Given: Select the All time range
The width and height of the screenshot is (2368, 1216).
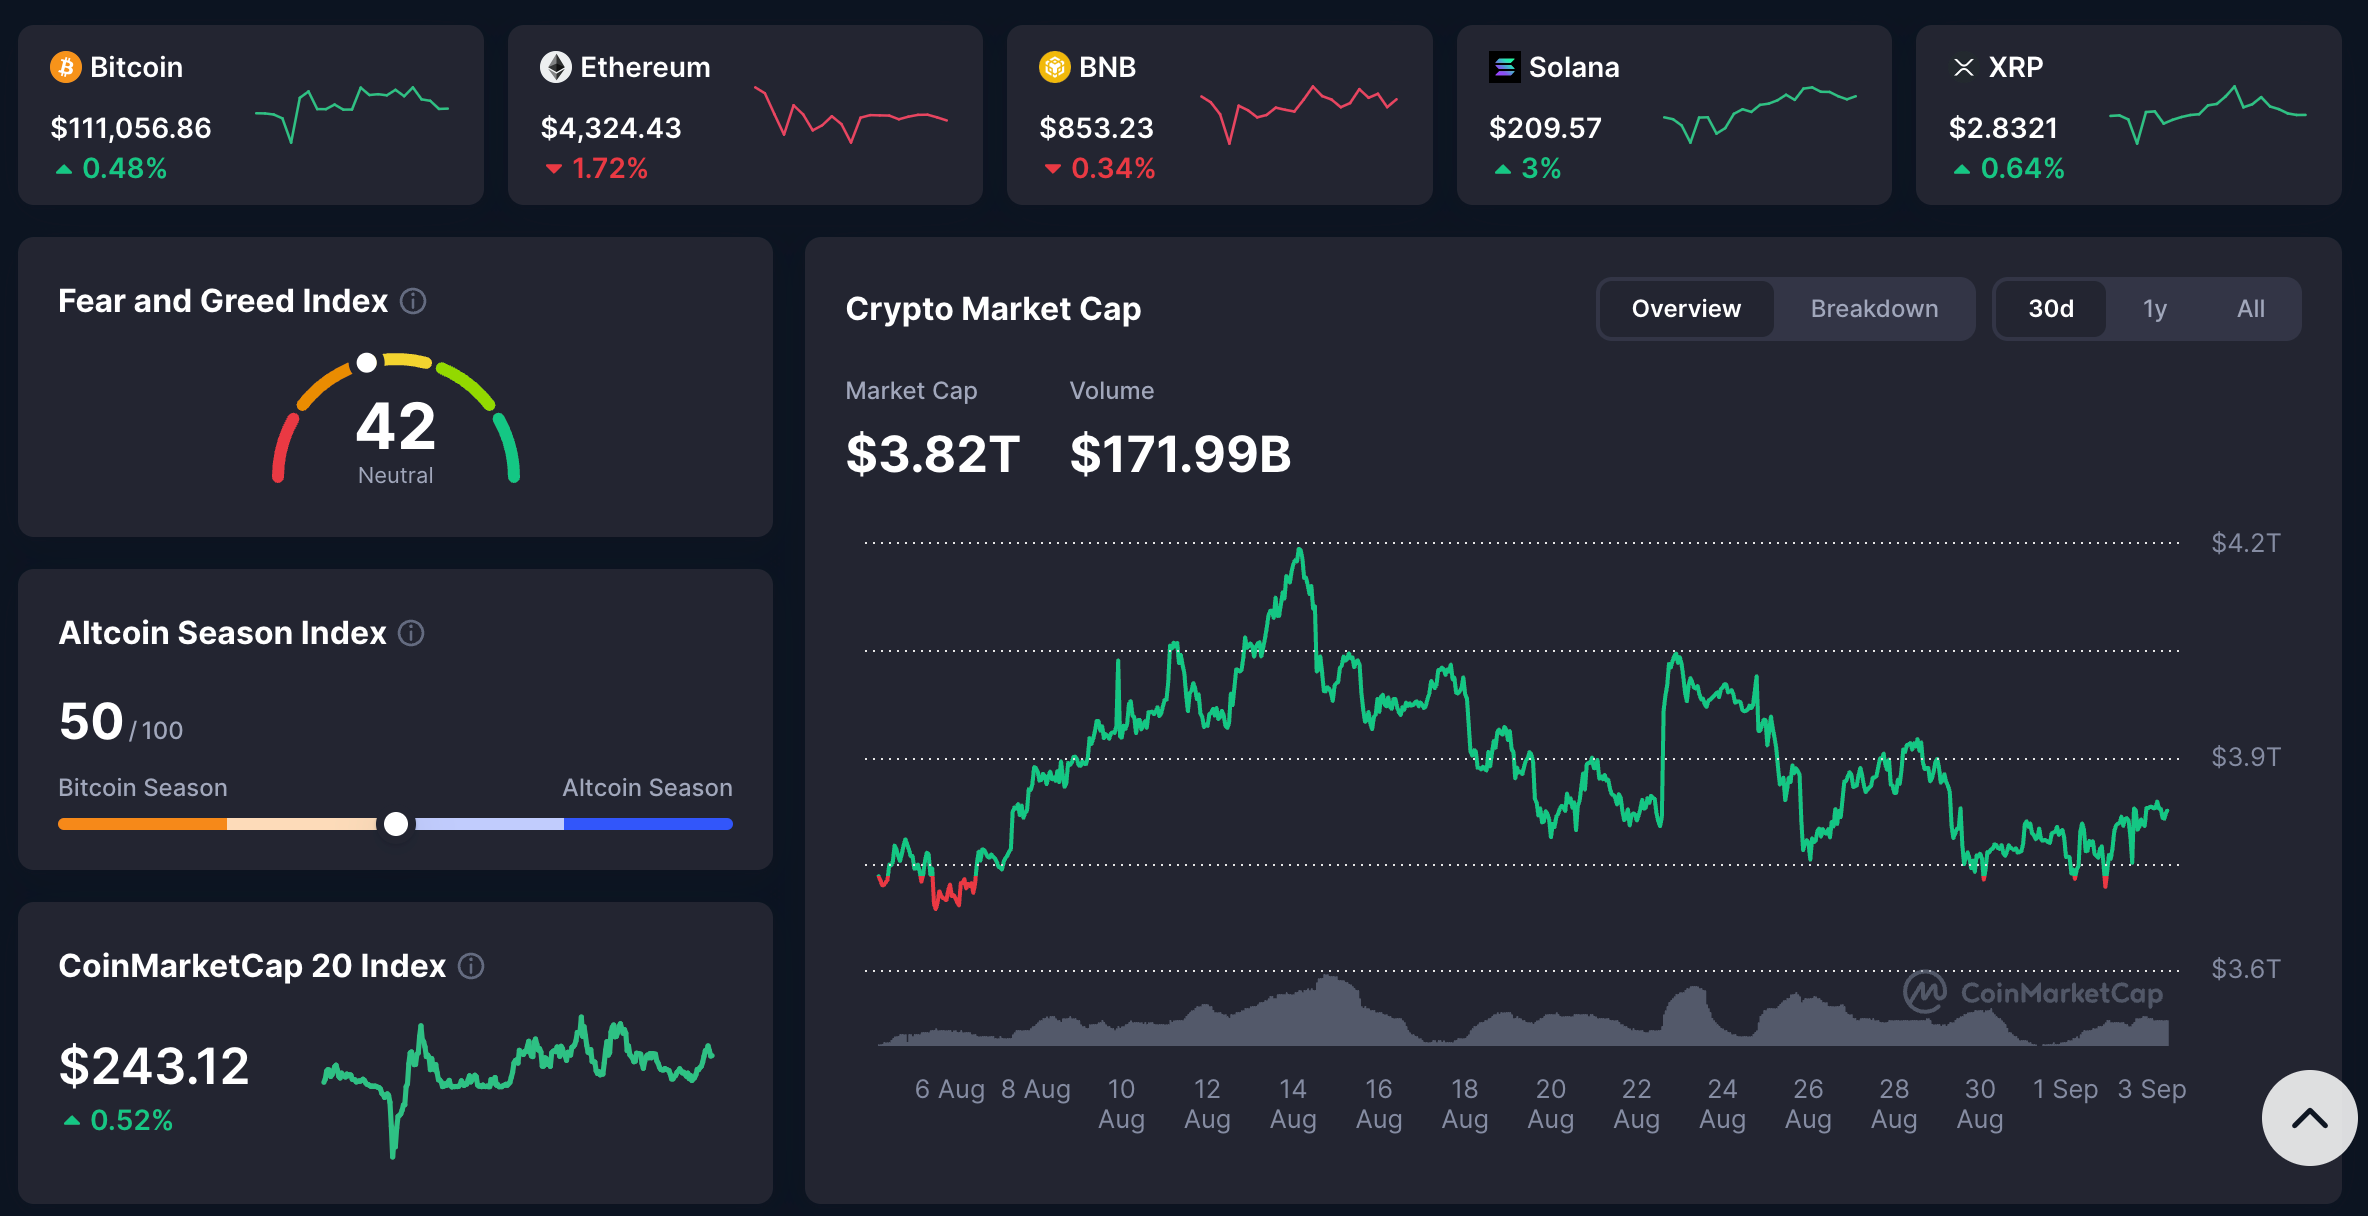Looking at the screenshot, I should (x=2250, y=309).
